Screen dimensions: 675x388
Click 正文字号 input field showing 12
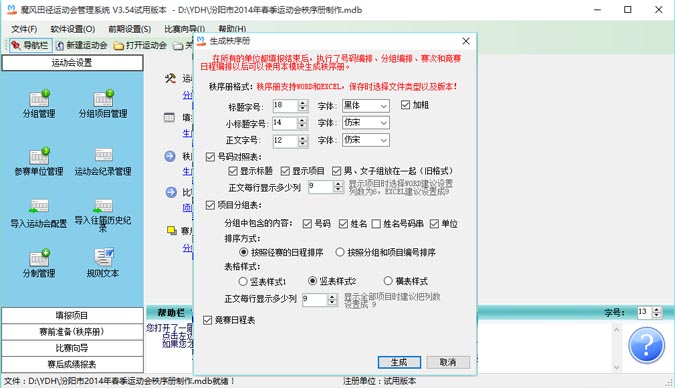tap(285, 141)
